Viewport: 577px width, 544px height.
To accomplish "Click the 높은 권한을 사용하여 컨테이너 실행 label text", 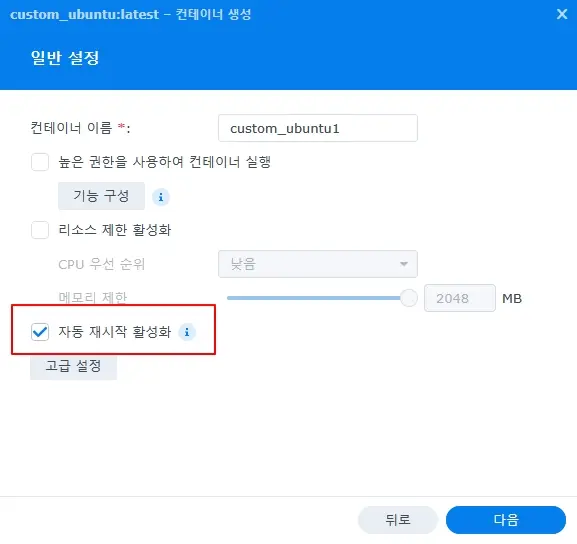I will click(x=165, y=162).
